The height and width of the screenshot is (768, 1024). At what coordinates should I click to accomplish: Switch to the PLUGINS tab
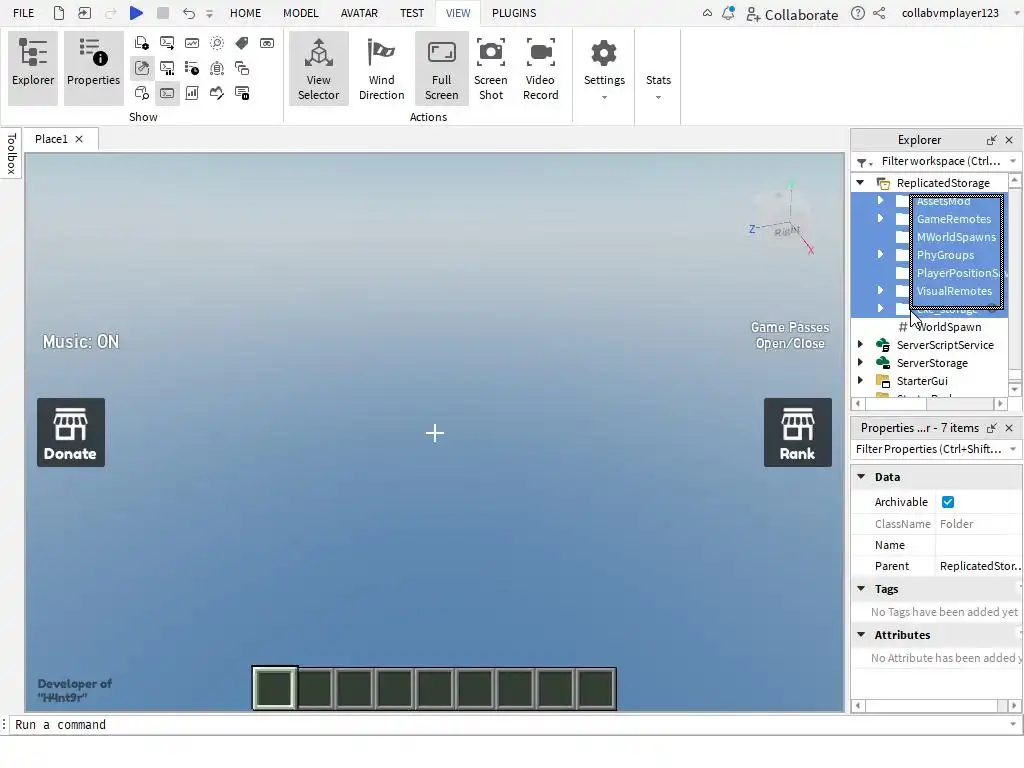coord(514,13)
